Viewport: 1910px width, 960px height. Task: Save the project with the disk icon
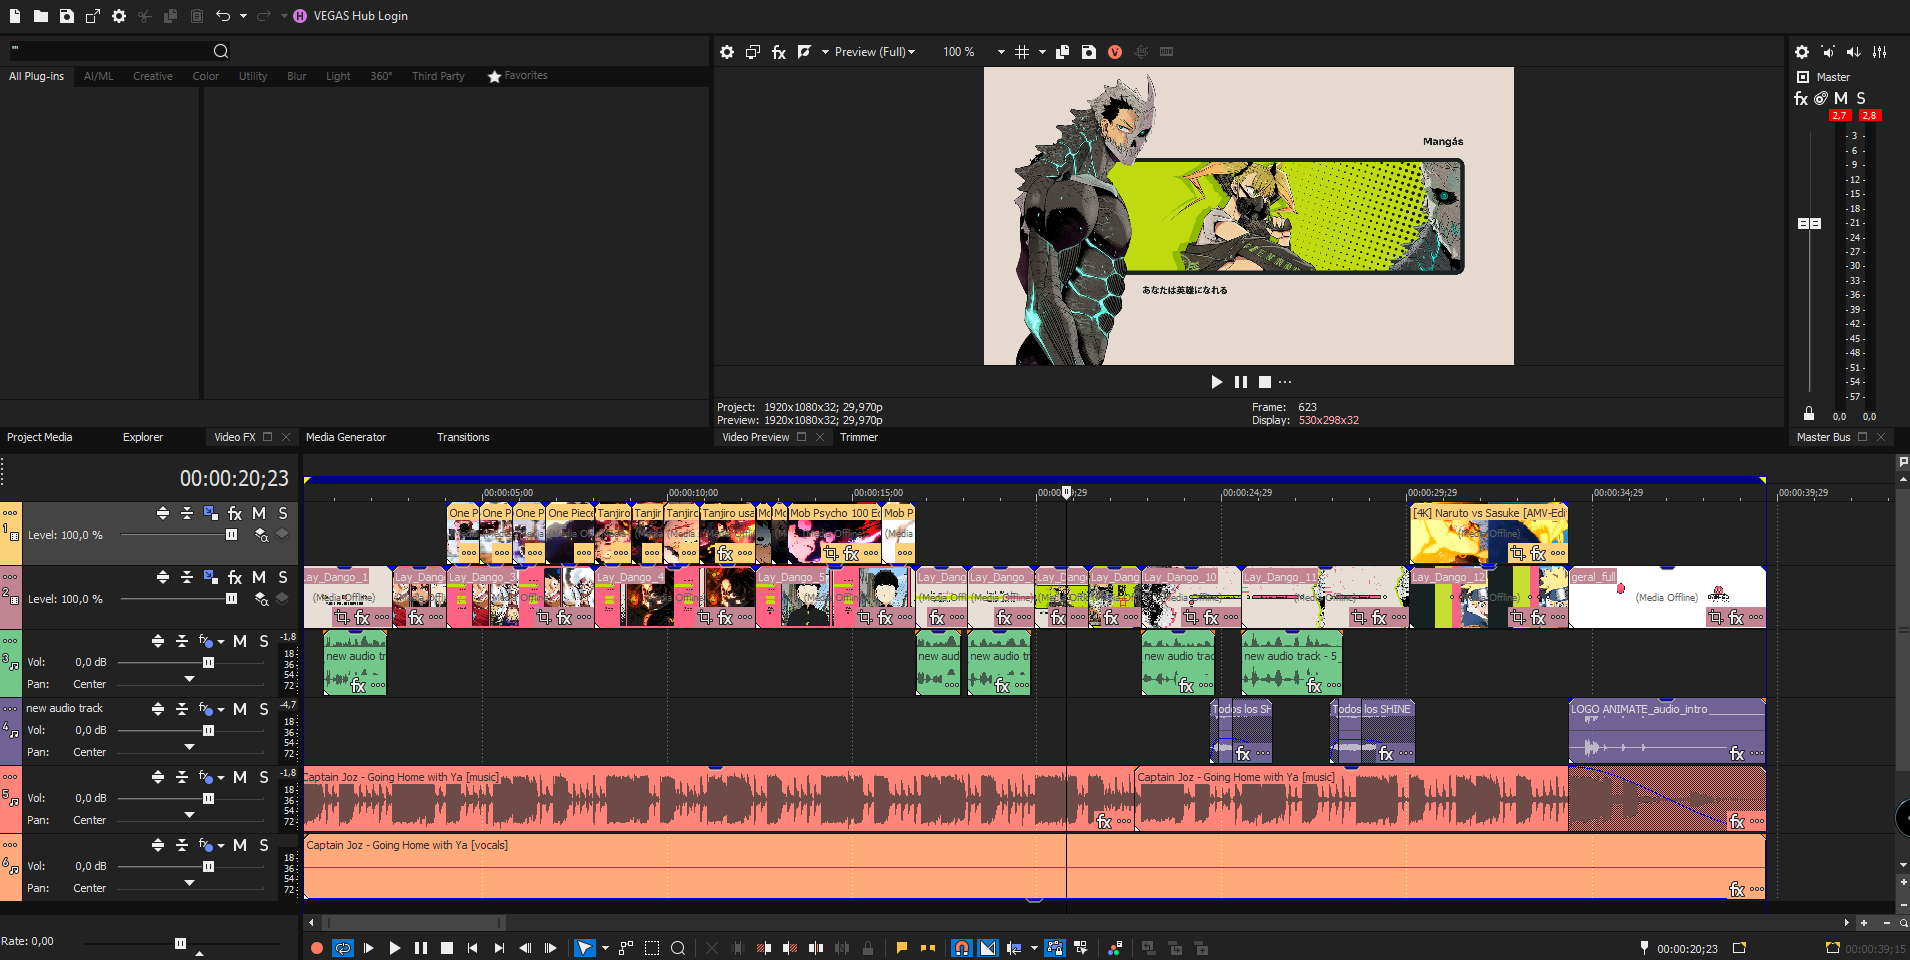pos(67,16)
